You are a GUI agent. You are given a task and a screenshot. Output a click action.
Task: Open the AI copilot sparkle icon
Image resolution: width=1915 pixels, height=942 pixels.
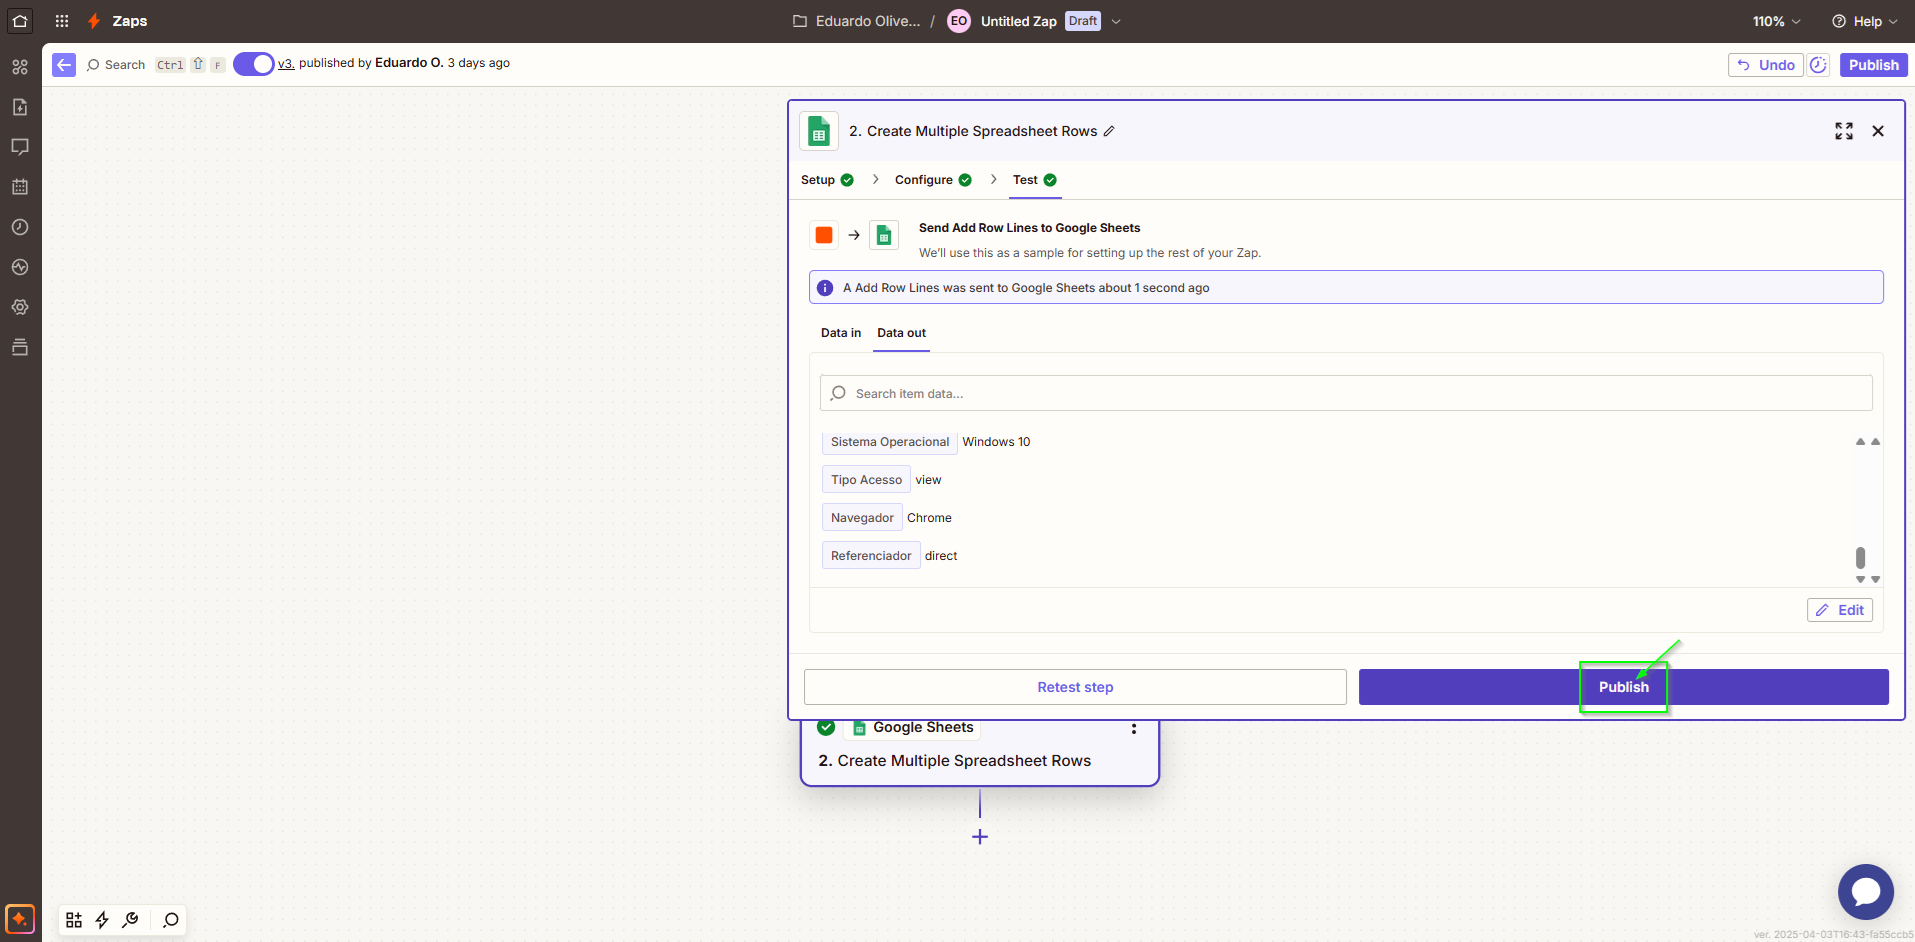20,919
